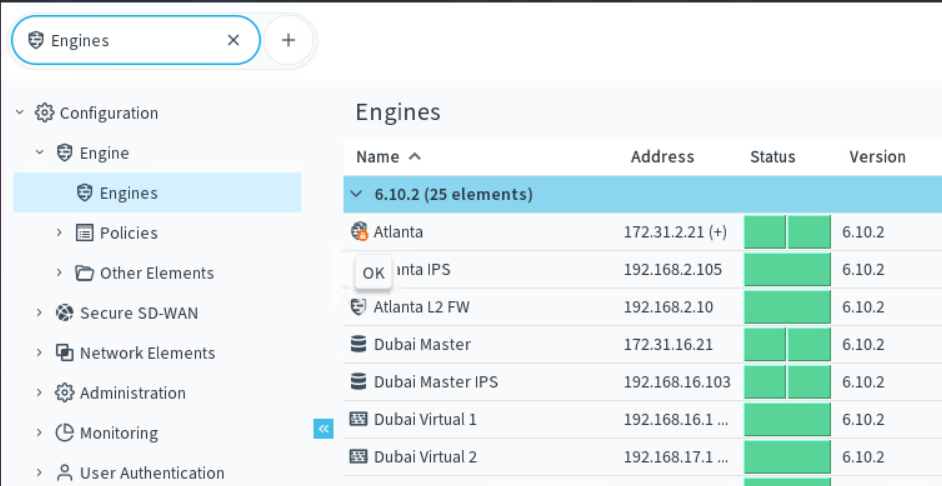Screen dimensions: 942x486
Task: Expand the Policies tree node
Action: coord(59,233)
